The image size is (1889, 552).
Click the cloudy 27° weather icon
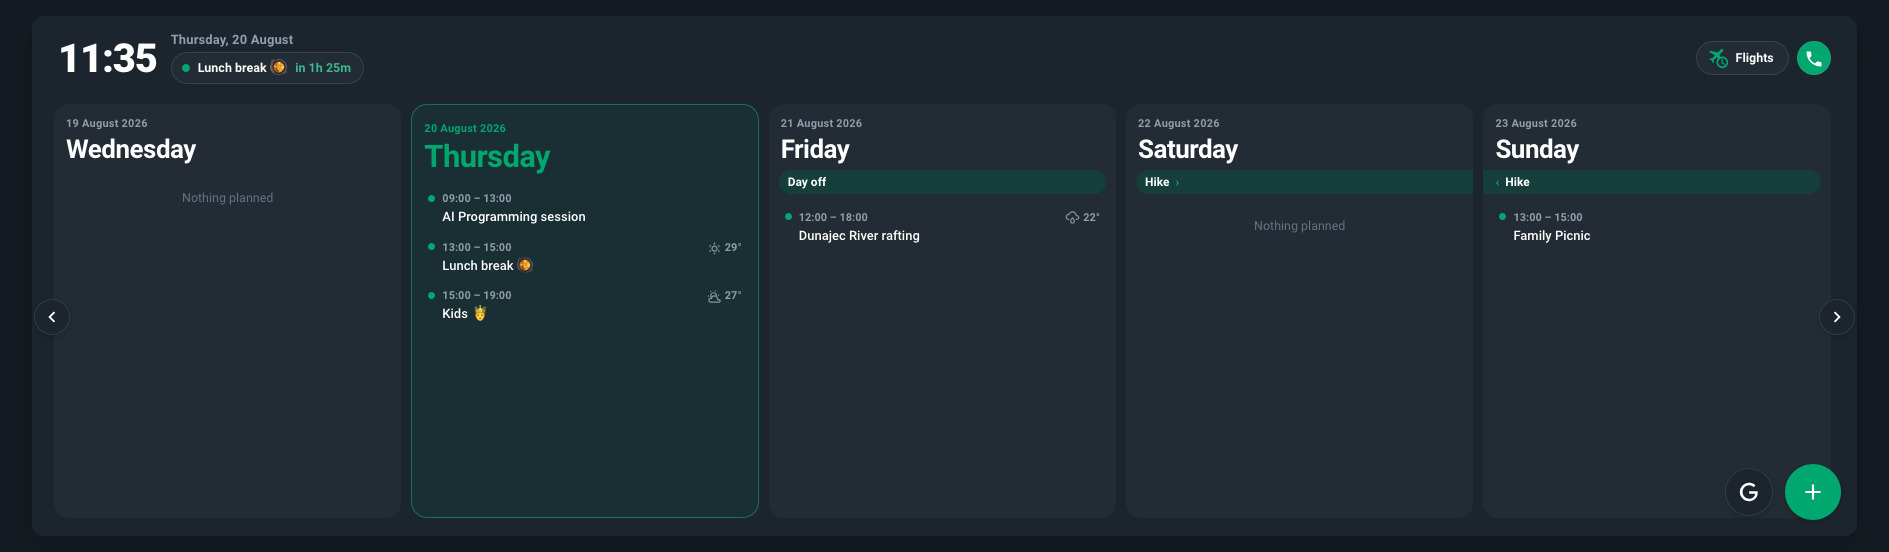click(x=714, y=296)
